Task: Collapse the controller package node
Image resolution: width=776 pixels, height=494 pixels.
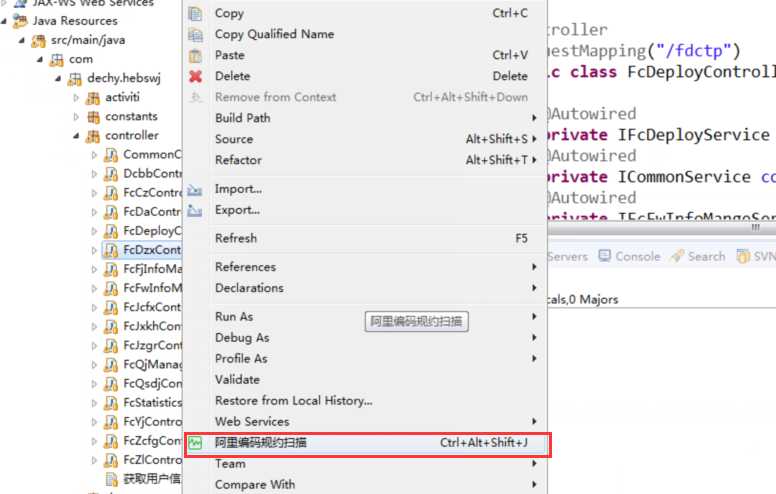Action: 77,136
